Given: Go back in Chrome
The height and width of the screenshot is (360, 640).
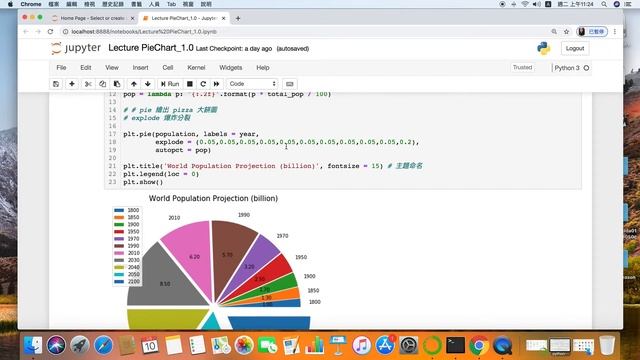Looking at the screenshot, I should 26,31.
